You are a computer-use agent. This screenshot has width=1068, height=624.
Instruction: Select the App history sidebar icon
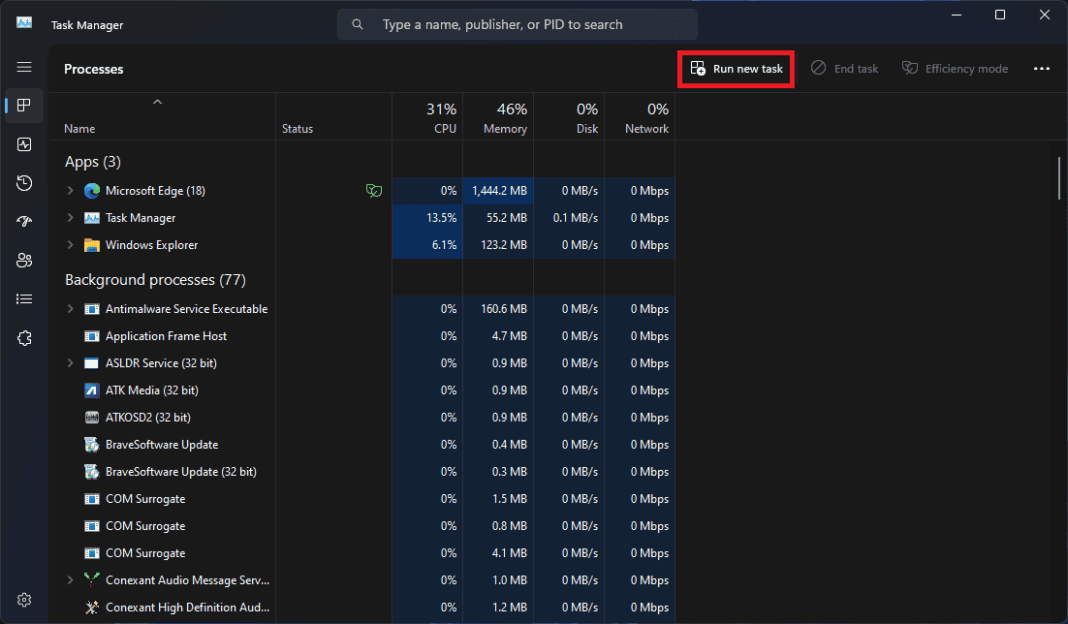pos(24,183)
